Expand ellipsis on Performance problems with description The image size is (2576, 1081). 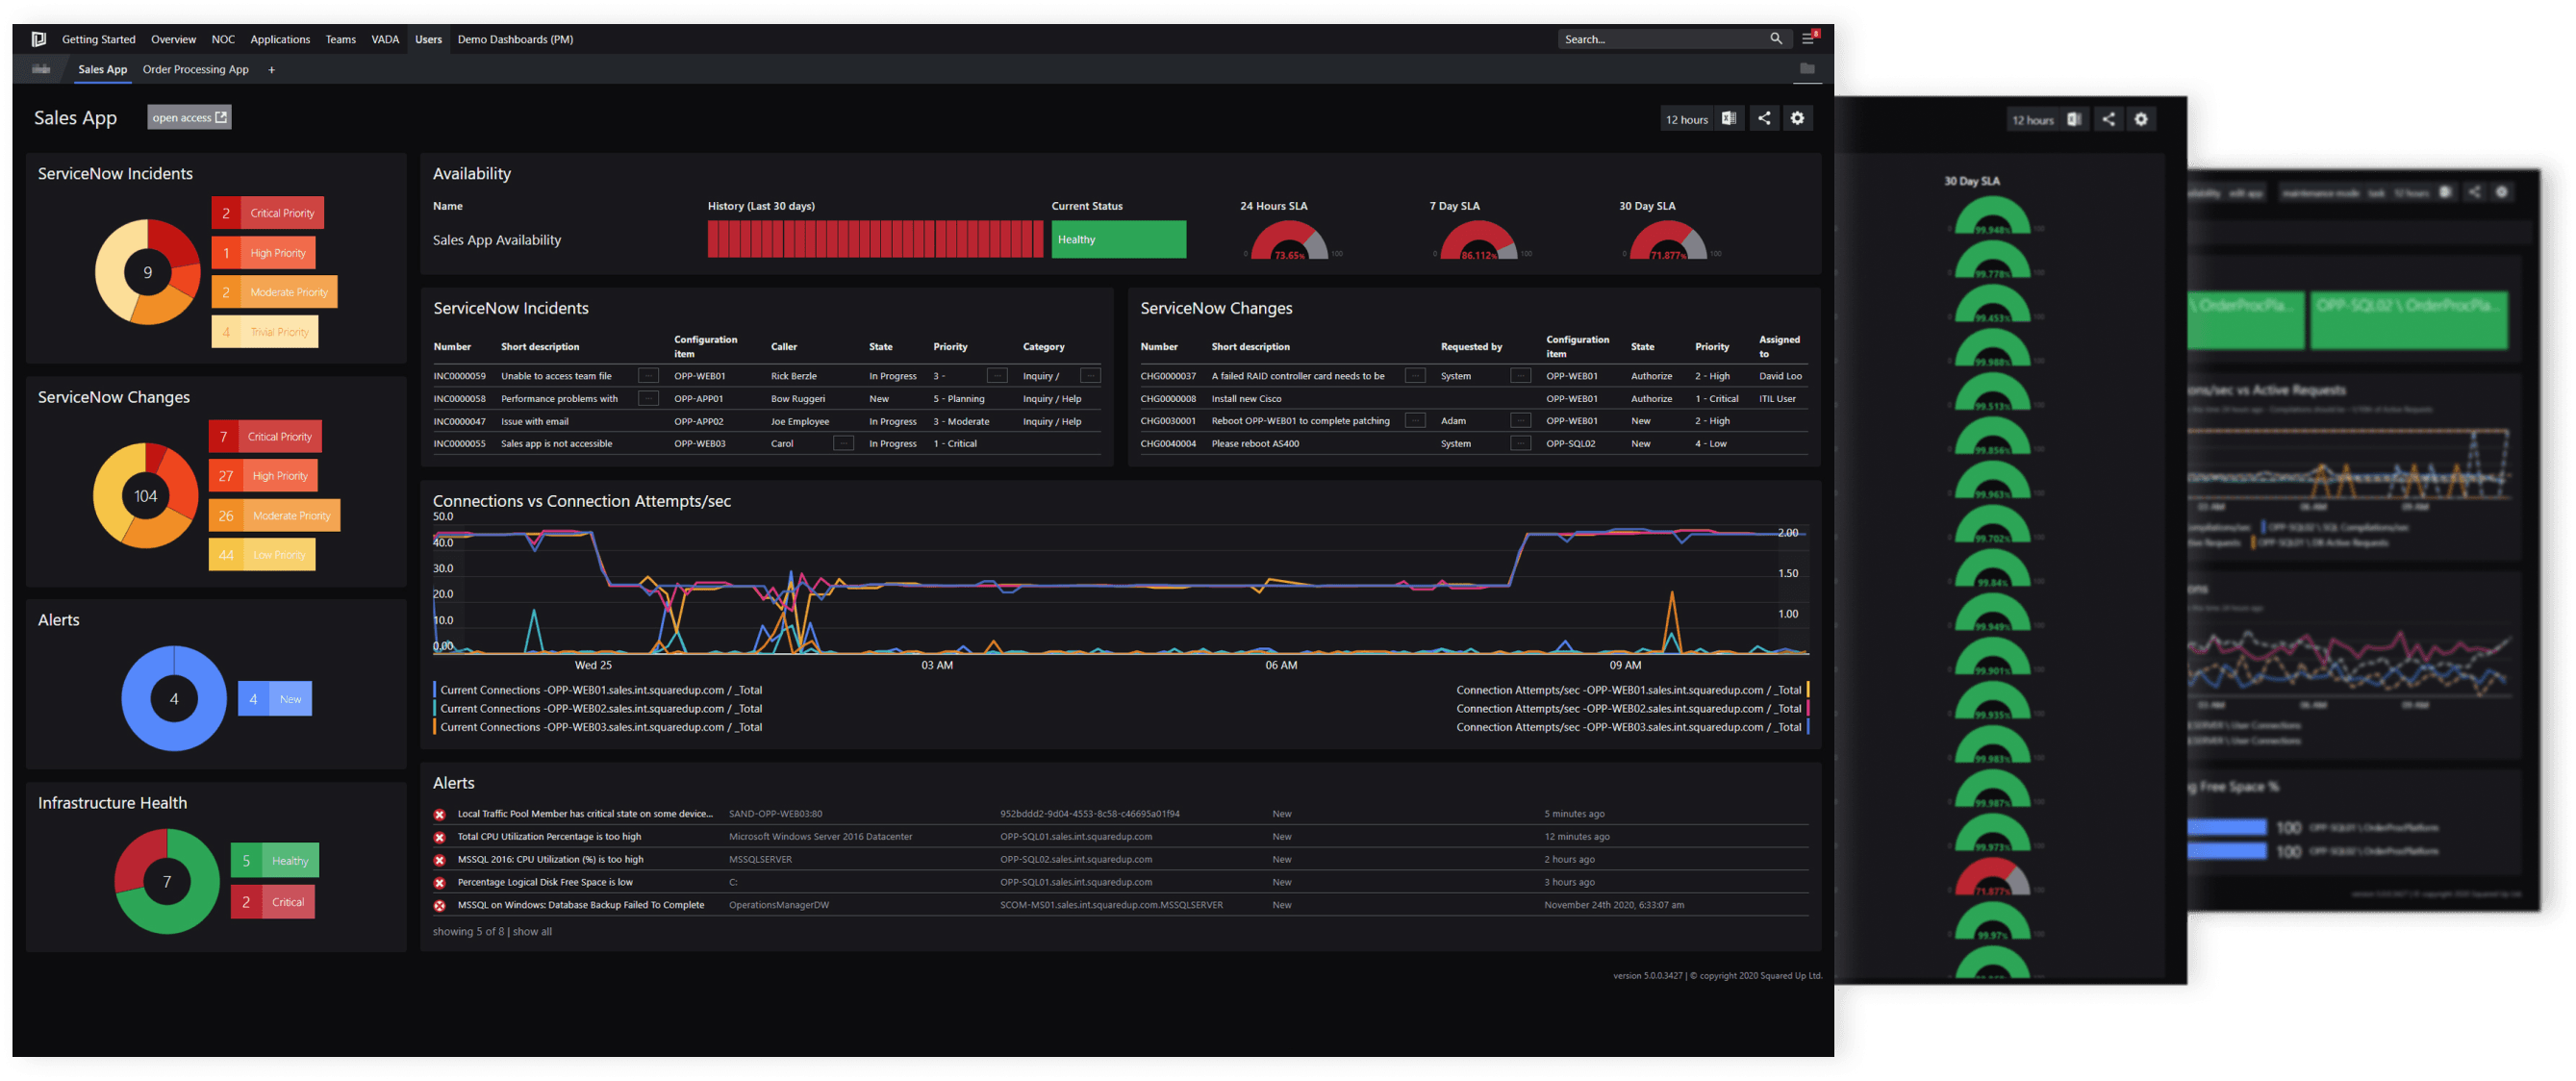(x=648, y=399)
